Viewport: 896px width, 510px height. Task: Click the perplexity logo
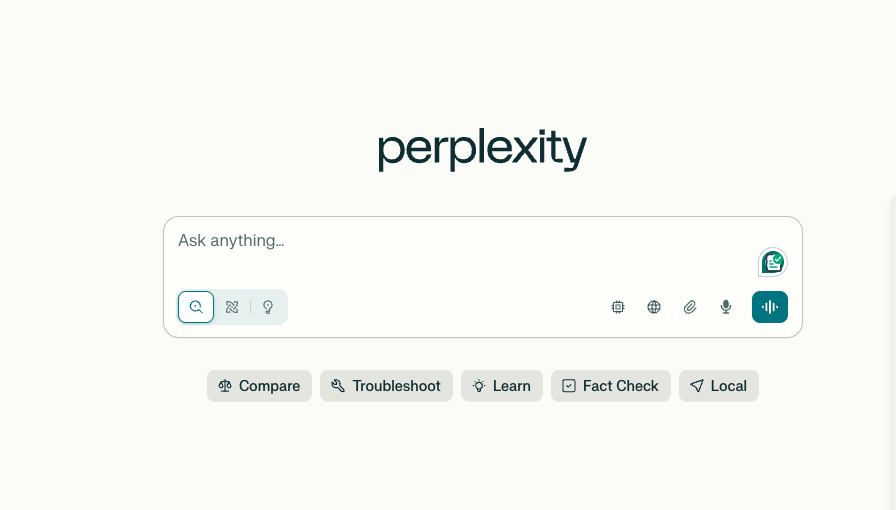click(x=482, y=150)
